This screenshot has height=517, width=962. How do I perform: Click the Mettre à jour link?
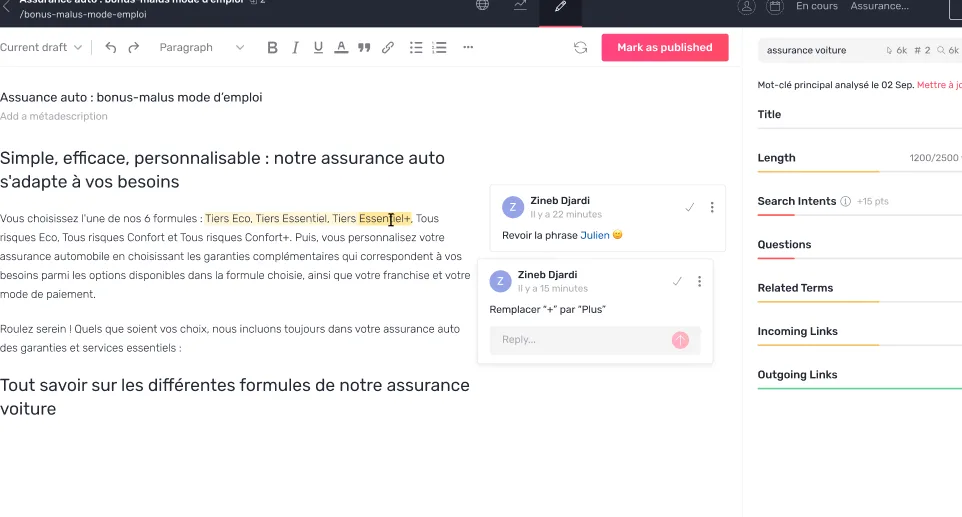click(939, 85)
